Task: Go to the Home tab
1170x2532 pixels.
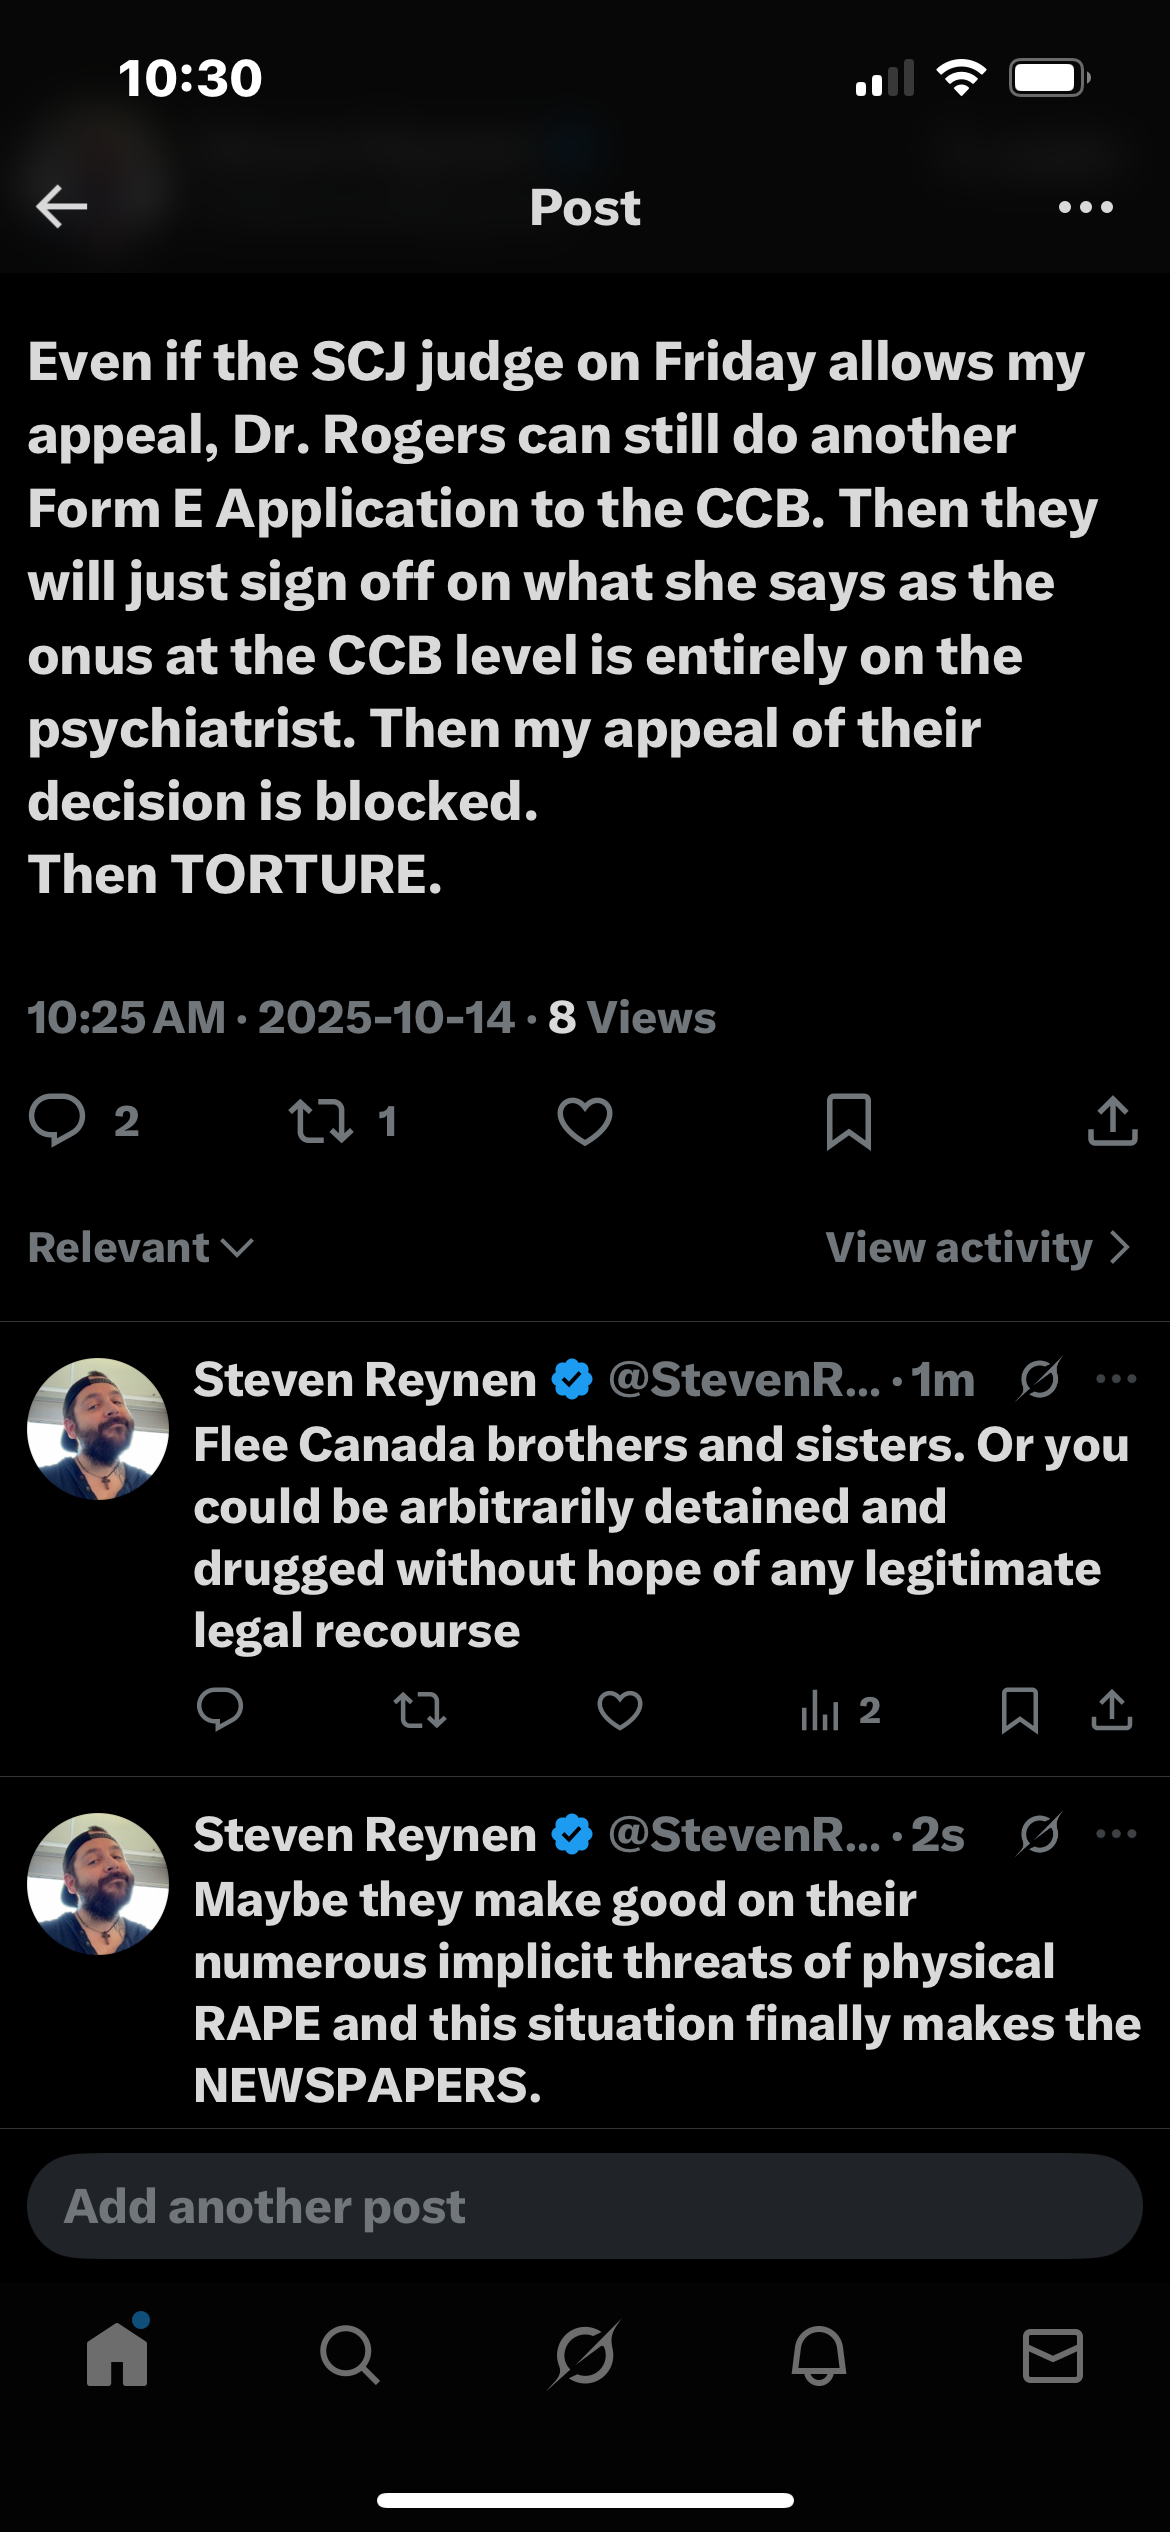Action: [117, 2355]
